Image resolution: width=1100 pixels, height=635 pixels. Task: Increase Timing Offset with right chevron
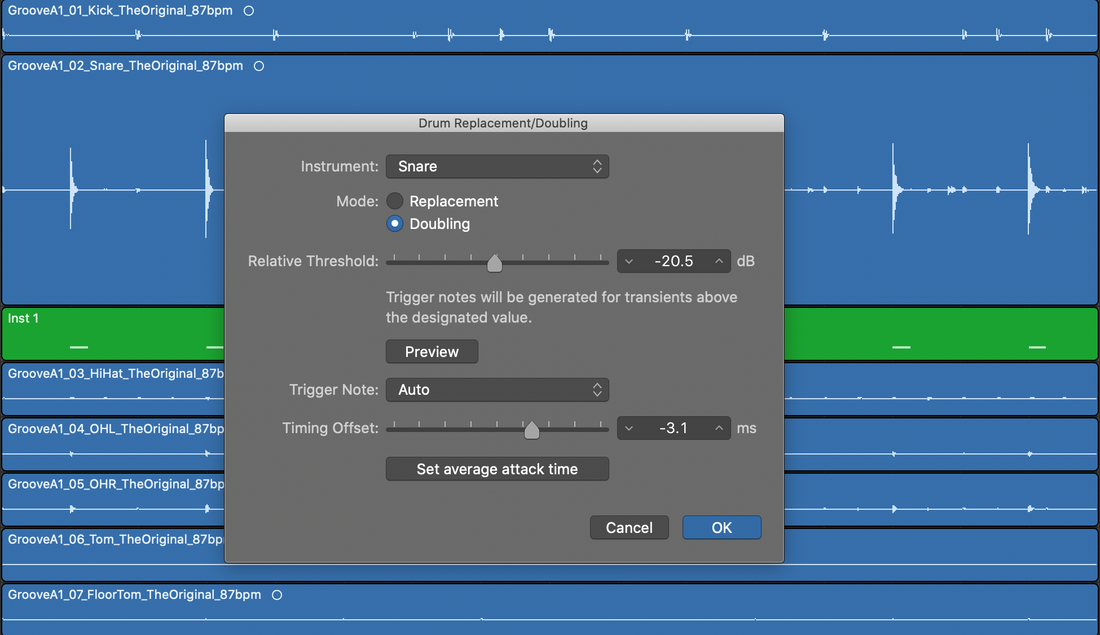tap(719, 429)
